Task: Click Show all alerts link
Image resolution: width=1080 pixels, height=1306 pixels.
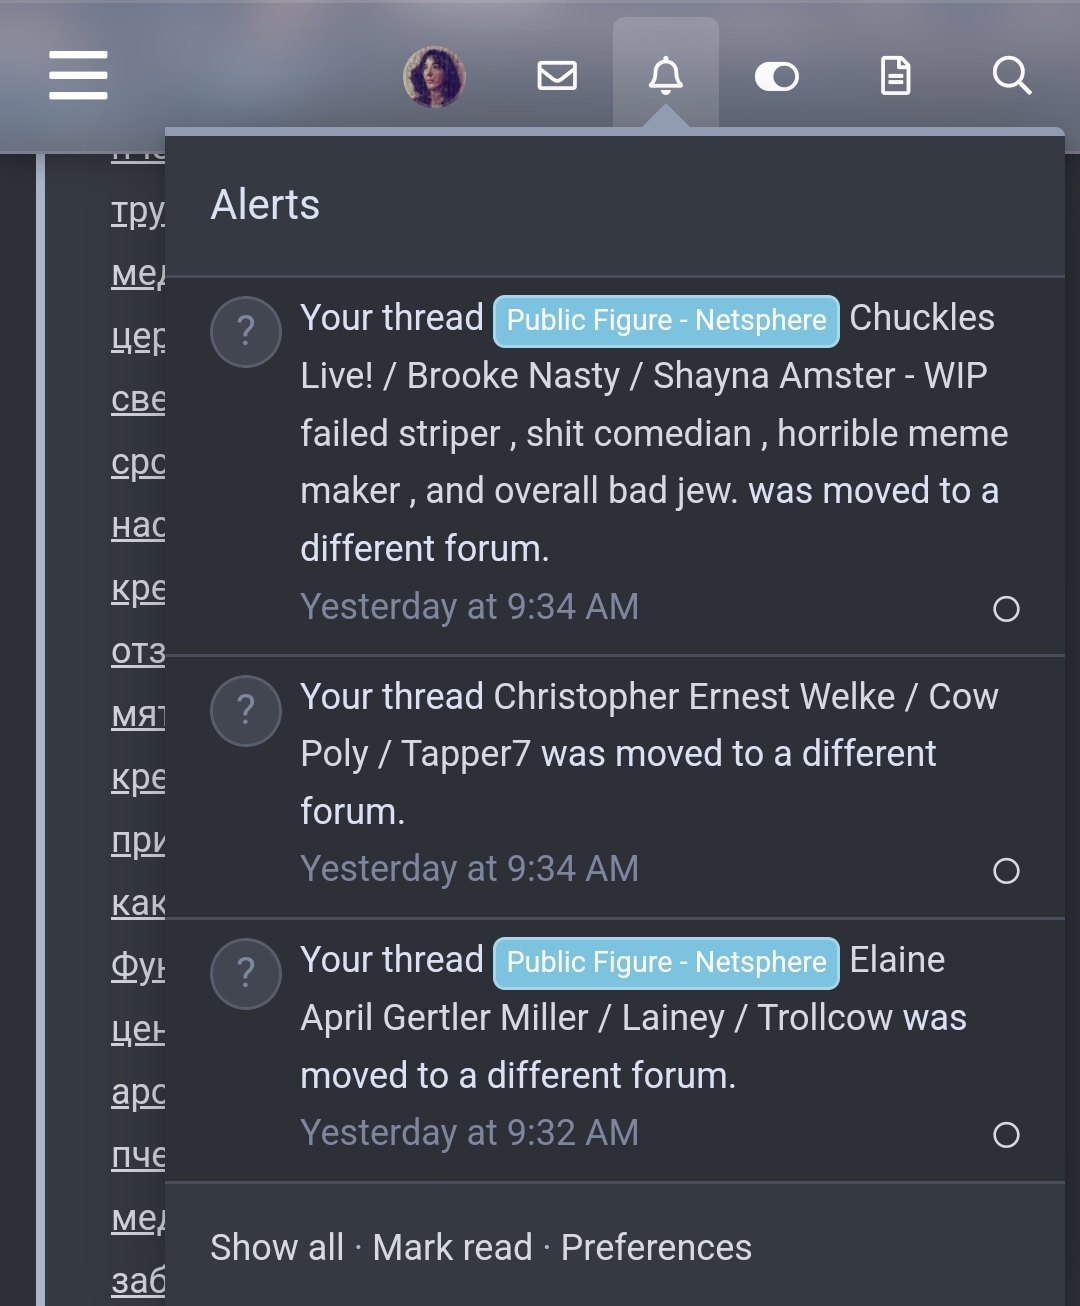Action: click(277, 1248)
